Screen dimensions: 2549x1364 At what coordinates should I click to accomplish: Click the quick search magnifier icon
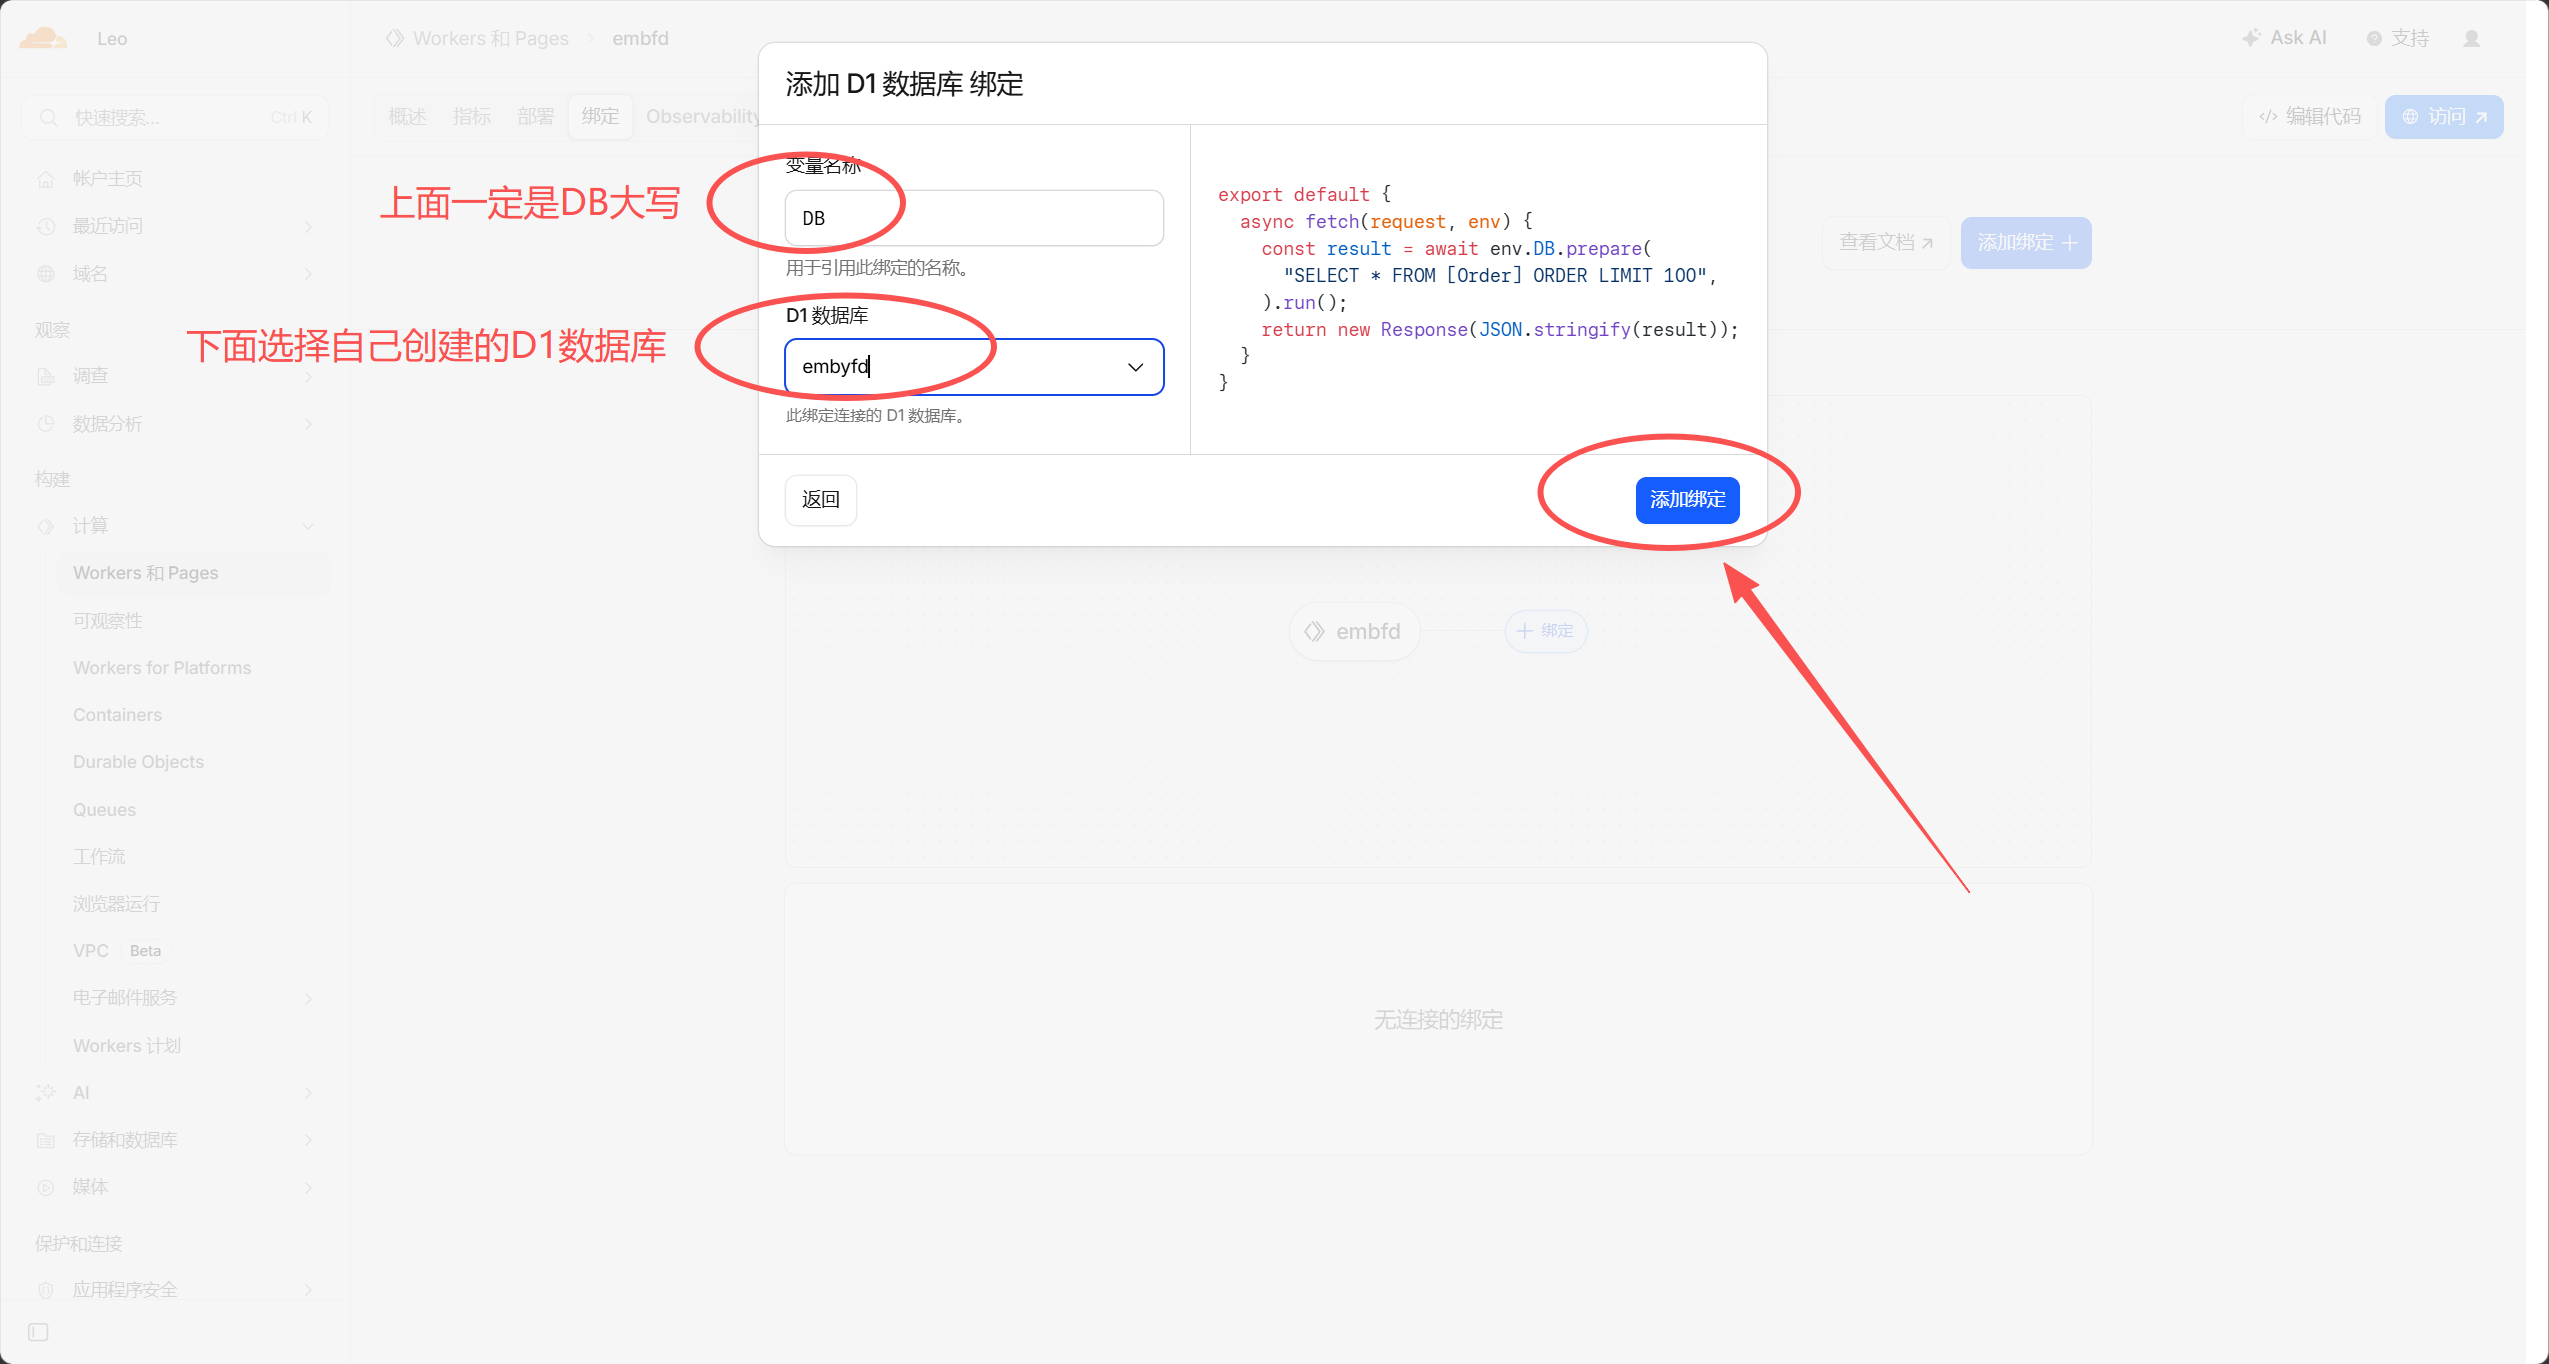coord(48,118)
